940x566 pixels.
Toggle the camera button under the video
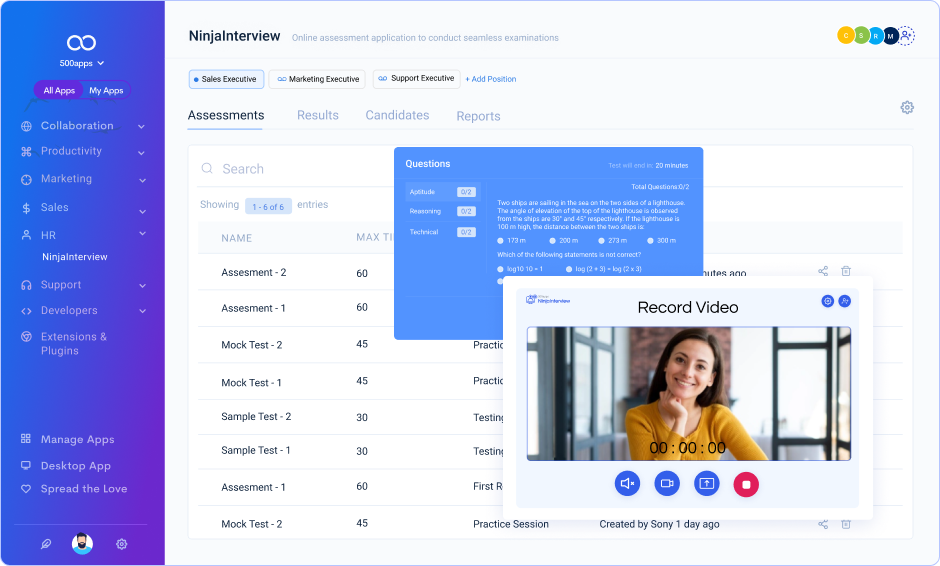click(x=667, y=484)
